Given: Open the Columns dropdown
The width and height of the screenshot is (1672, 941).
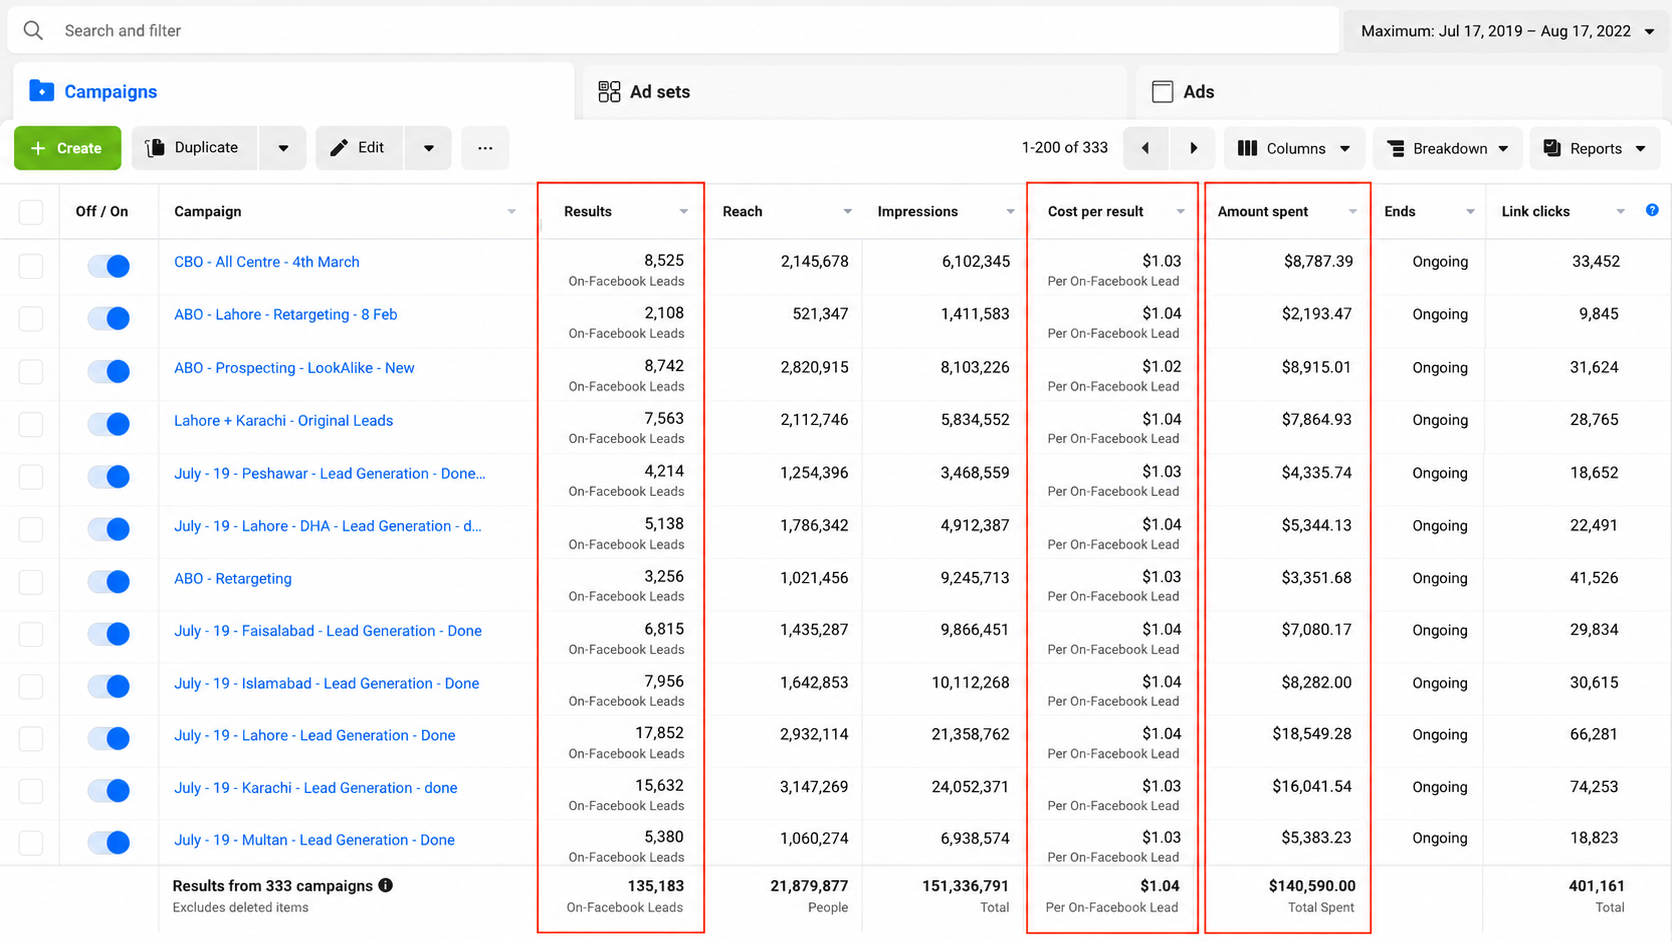Looking at the screenshot, I should point(1293,148).
